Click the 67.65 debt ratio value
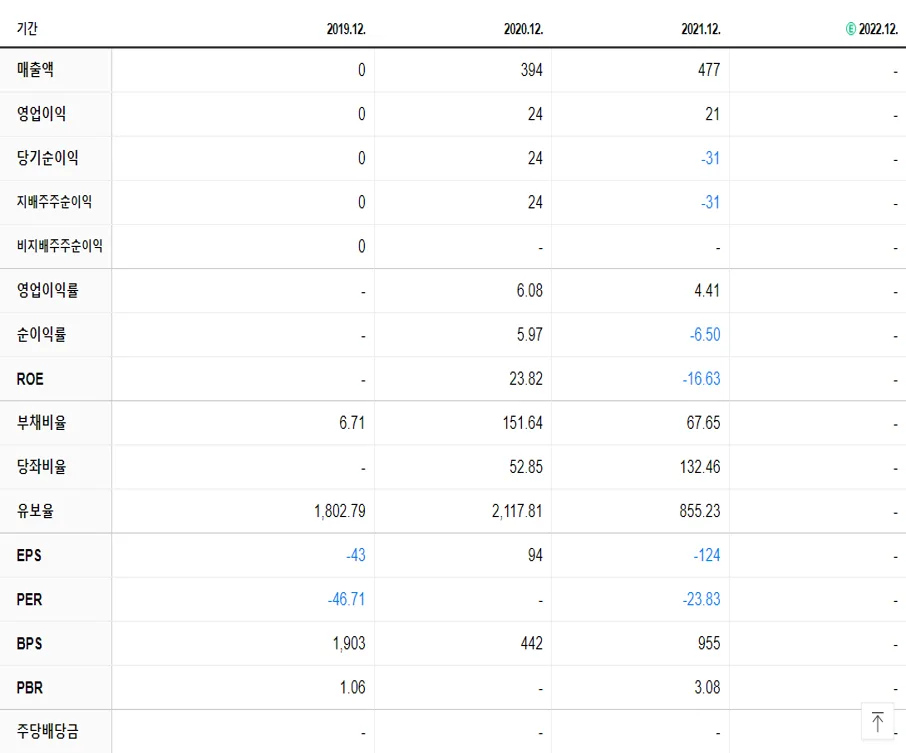 tap(703, 422)
